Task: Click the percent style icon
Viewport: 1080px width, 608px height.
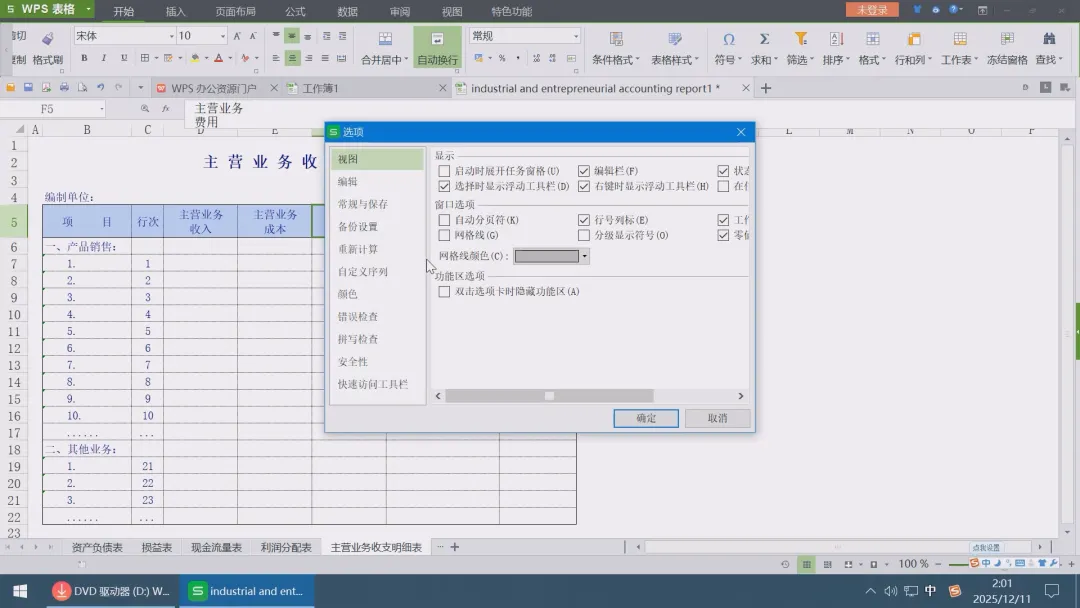Action: pyautogui.click(x=502, y=59)
